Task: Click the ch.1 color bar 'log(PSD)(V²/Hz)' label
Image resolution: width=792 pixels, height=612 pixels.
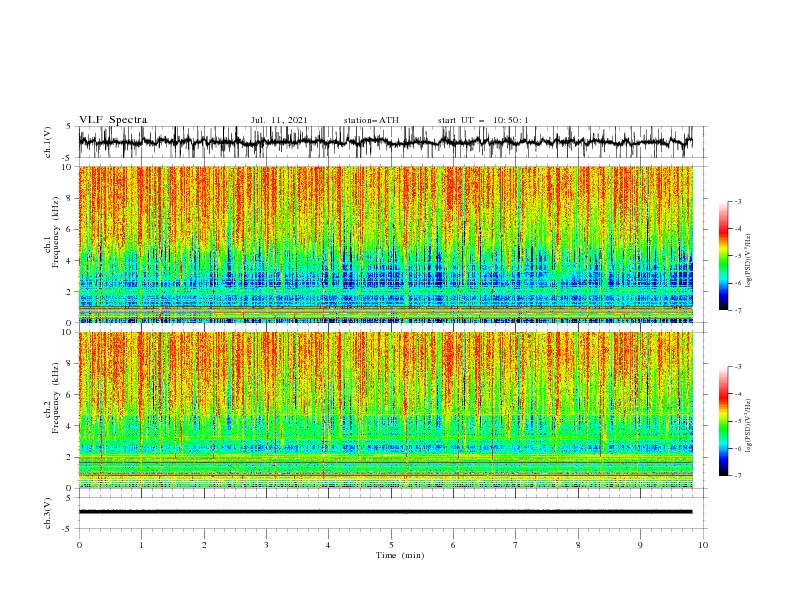Action: 748,261
